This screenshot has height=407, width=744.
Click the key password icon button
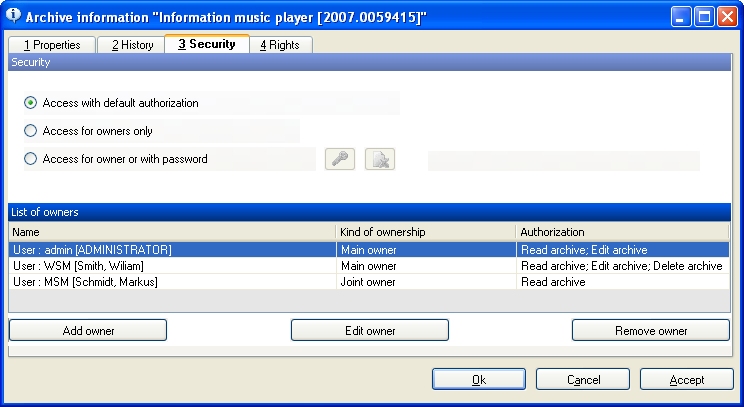pos(340,159)
